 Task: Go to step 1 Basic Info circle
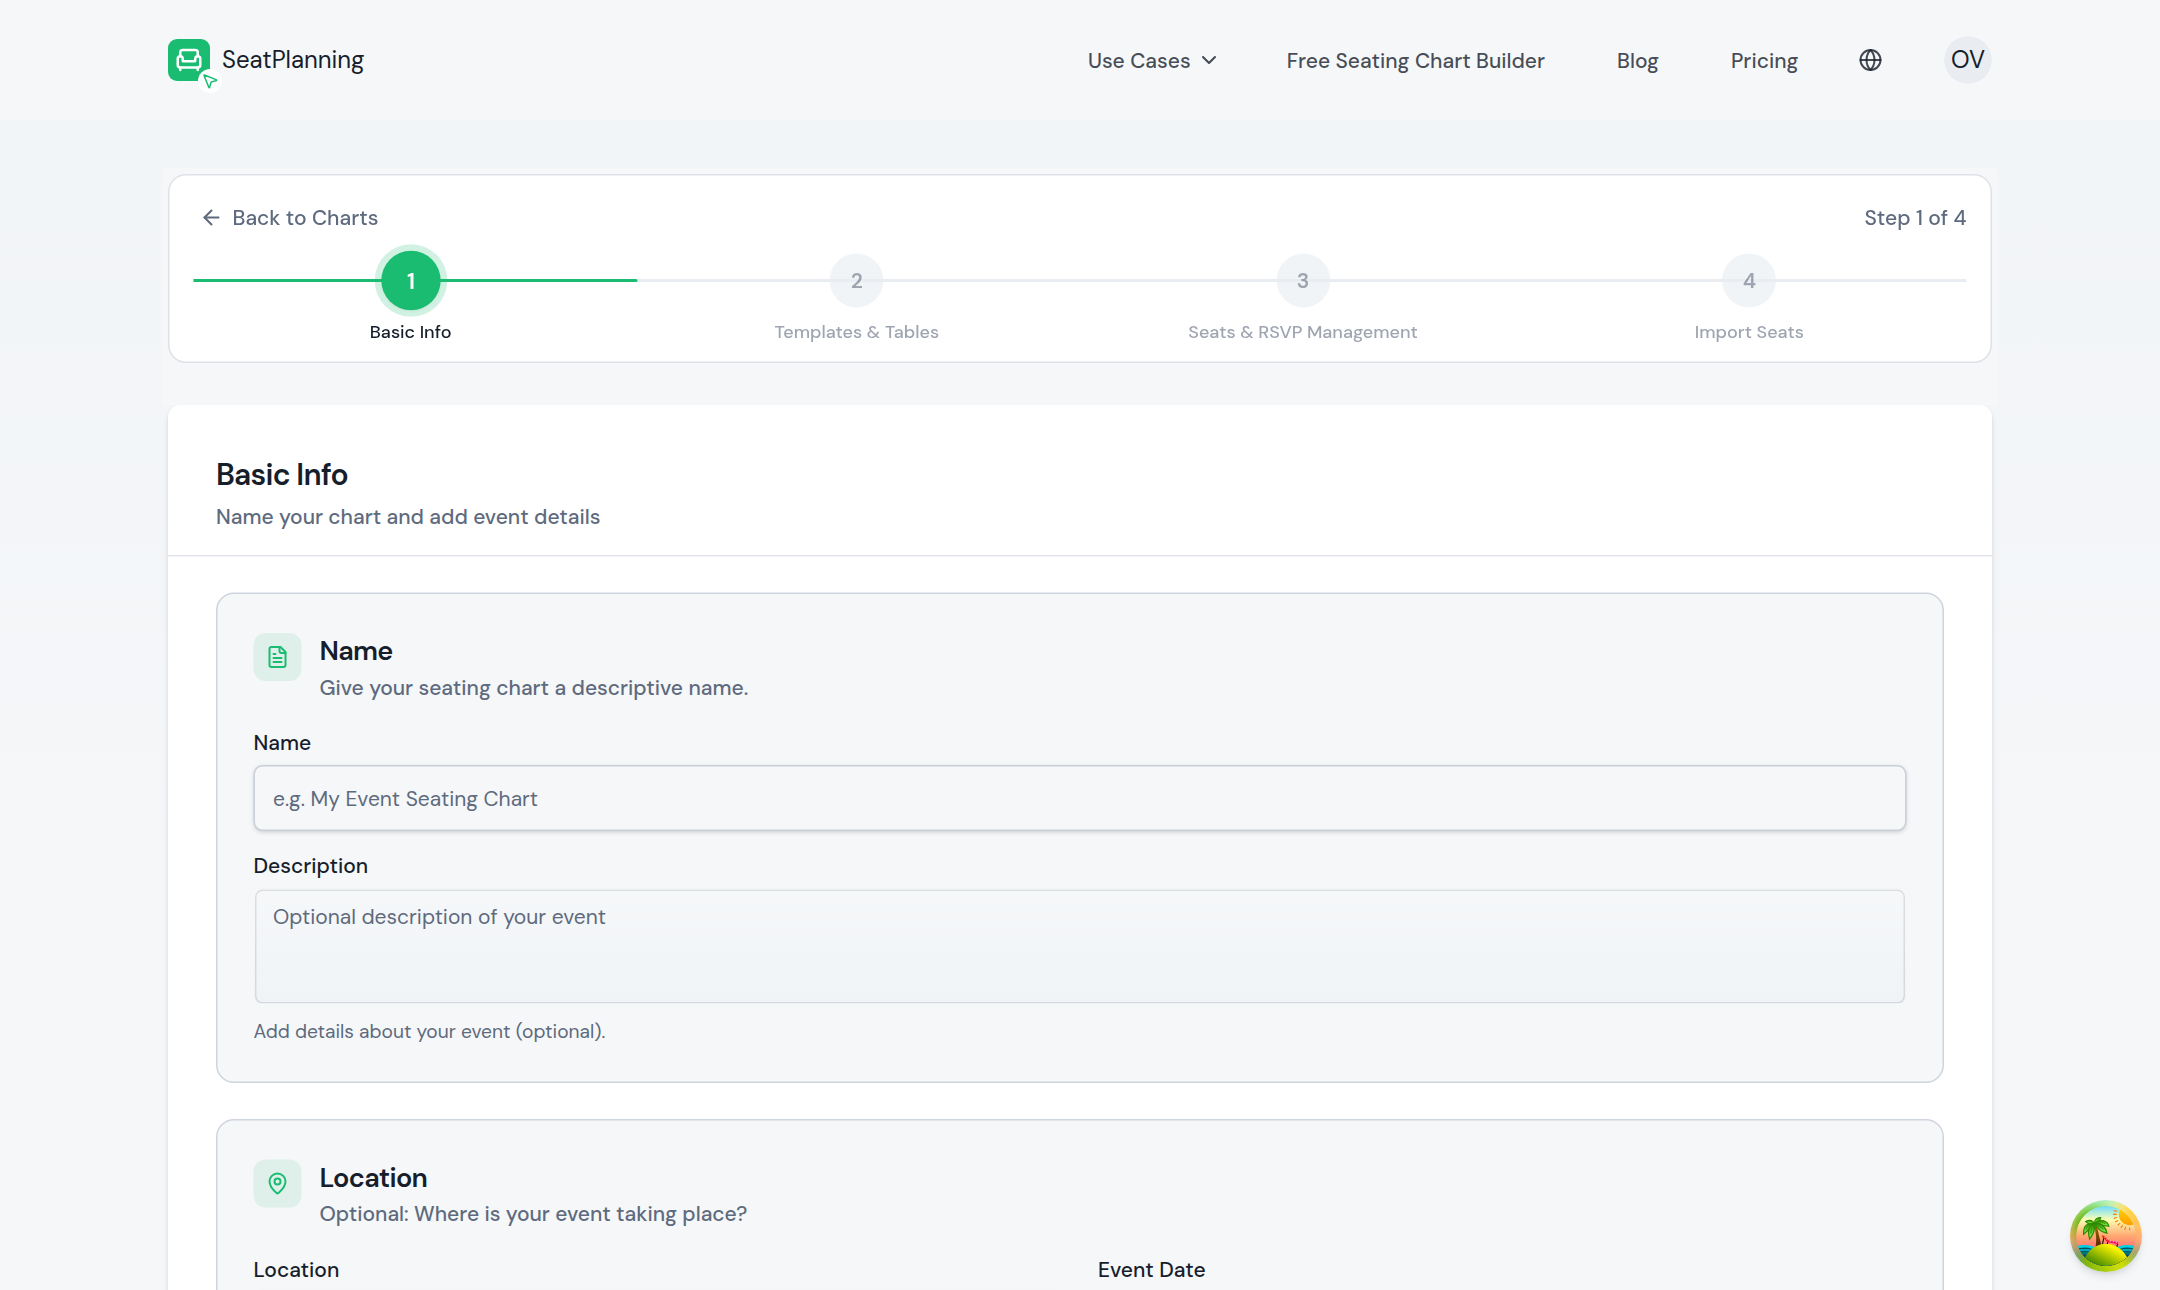click(x=410, y=281)
